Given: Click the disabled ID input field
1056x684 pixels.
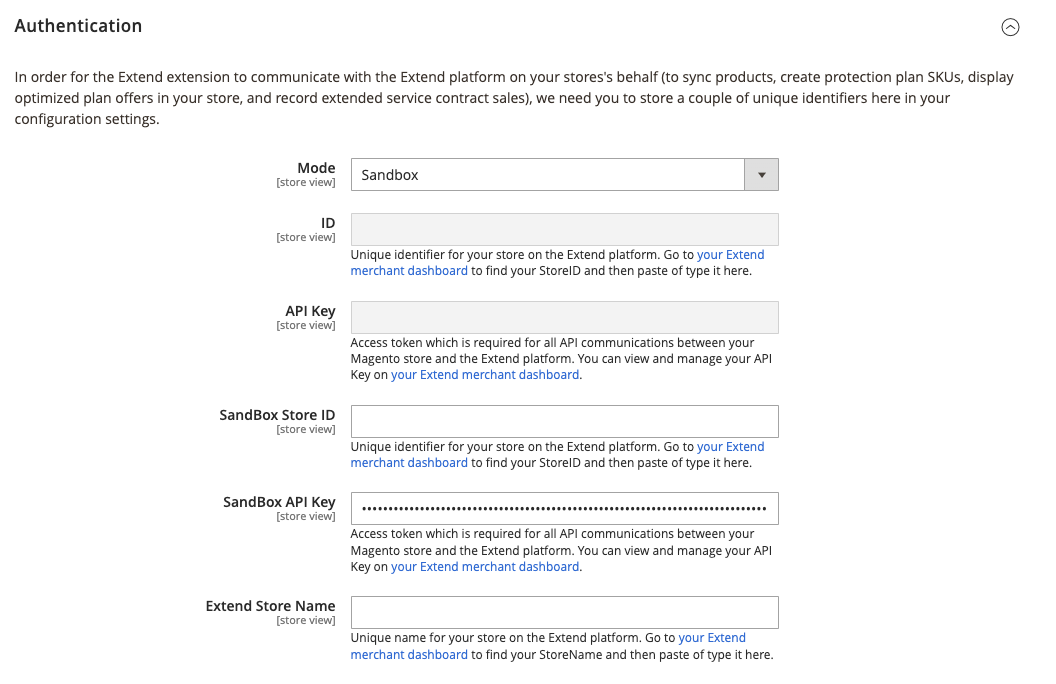Looking at the screenshot, I should pyautogui.click(x=564, y=230).
